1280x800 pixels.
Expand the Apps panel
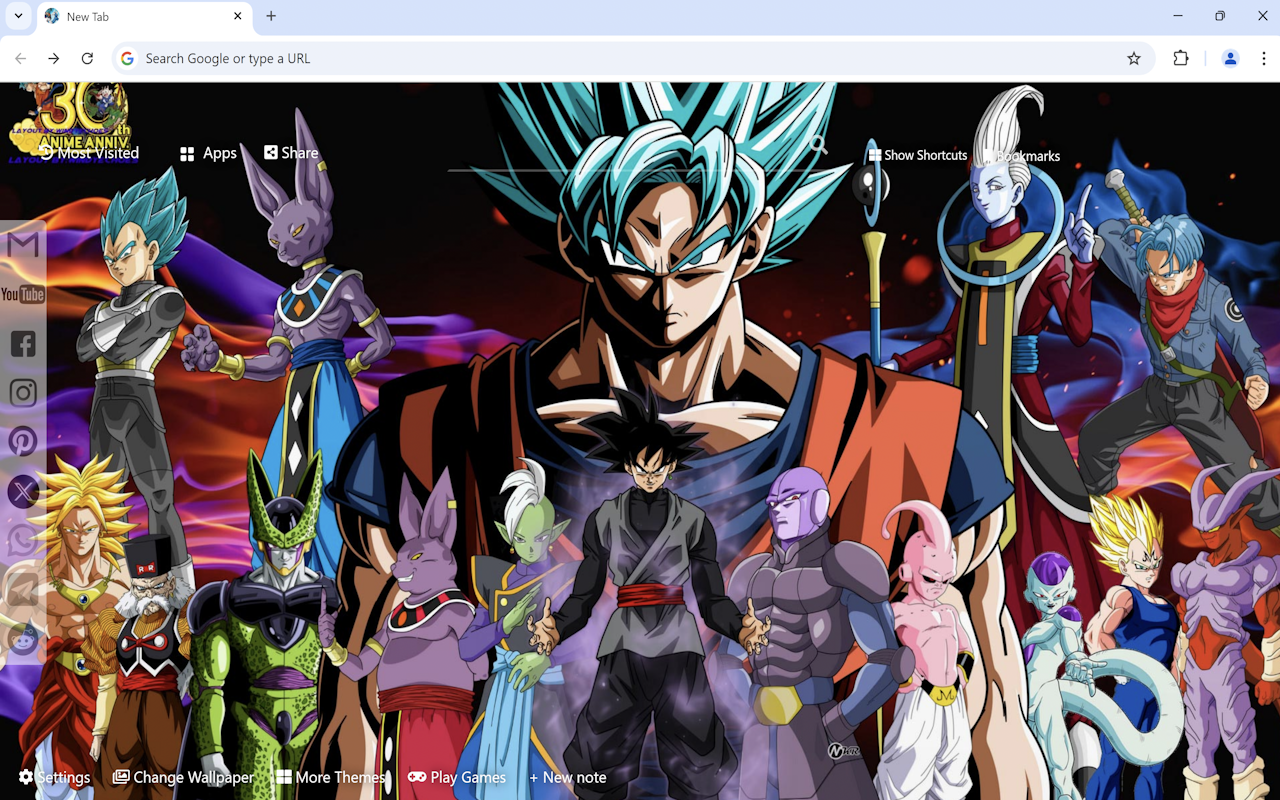click(208, 152)
